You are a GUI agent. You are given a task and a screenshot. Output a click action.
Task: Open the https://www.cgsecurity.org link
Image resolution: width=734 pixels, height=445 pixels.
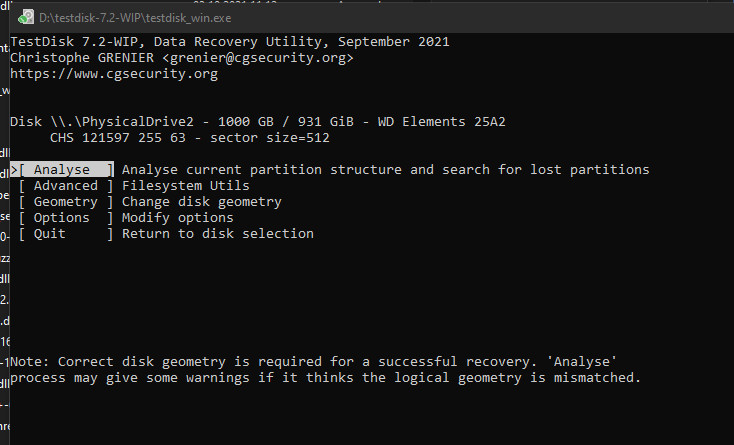coord(114,74)
